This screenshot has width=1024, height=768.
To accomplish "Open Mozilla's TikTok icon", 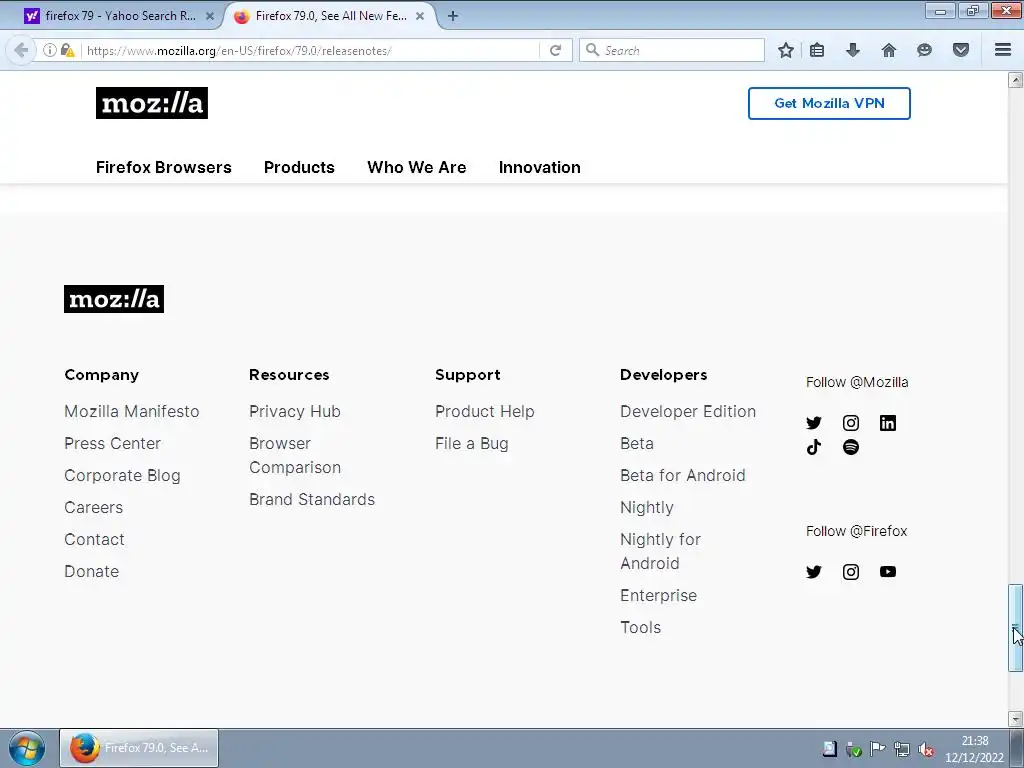I will [814, 447].
